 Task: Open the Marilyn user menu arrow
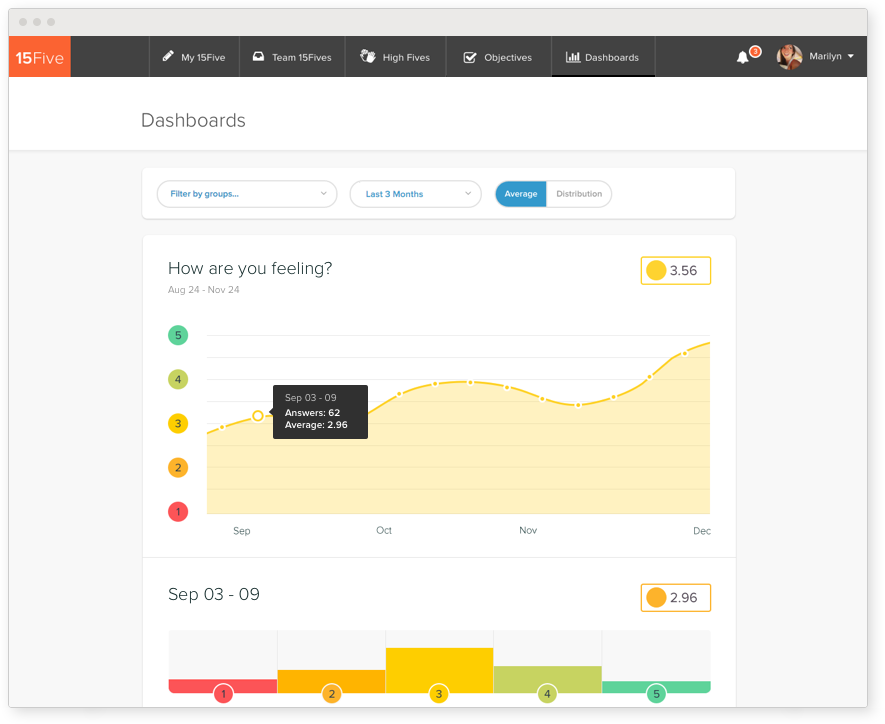(851, 57)
